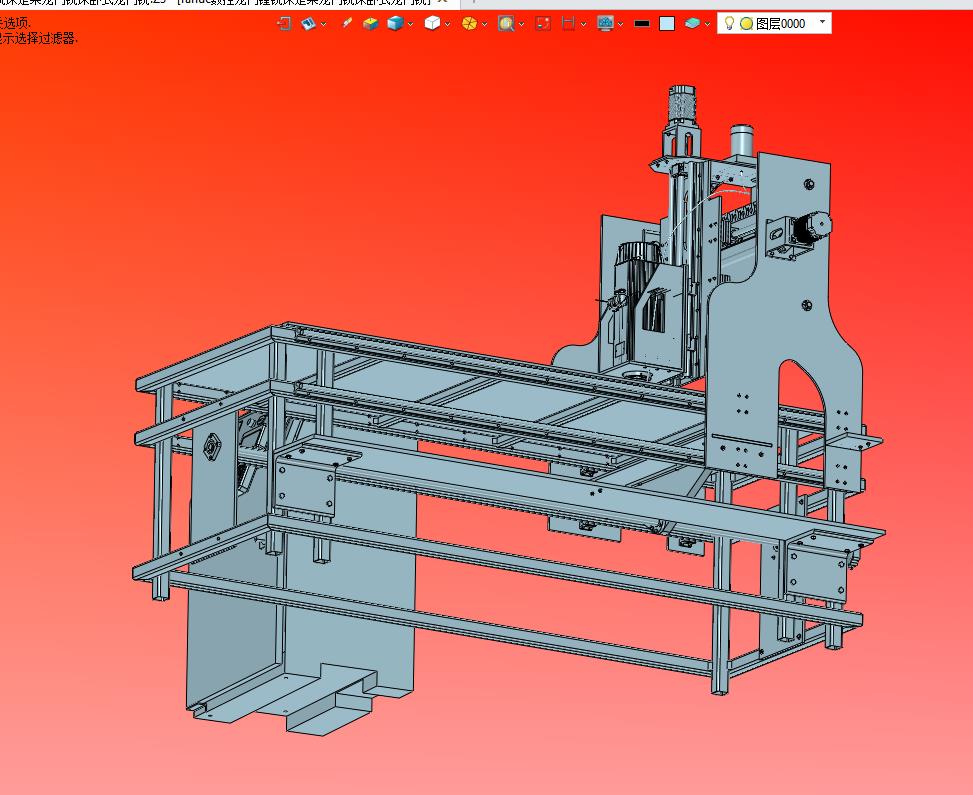Click the monitor display settings icon

point(605,24)
